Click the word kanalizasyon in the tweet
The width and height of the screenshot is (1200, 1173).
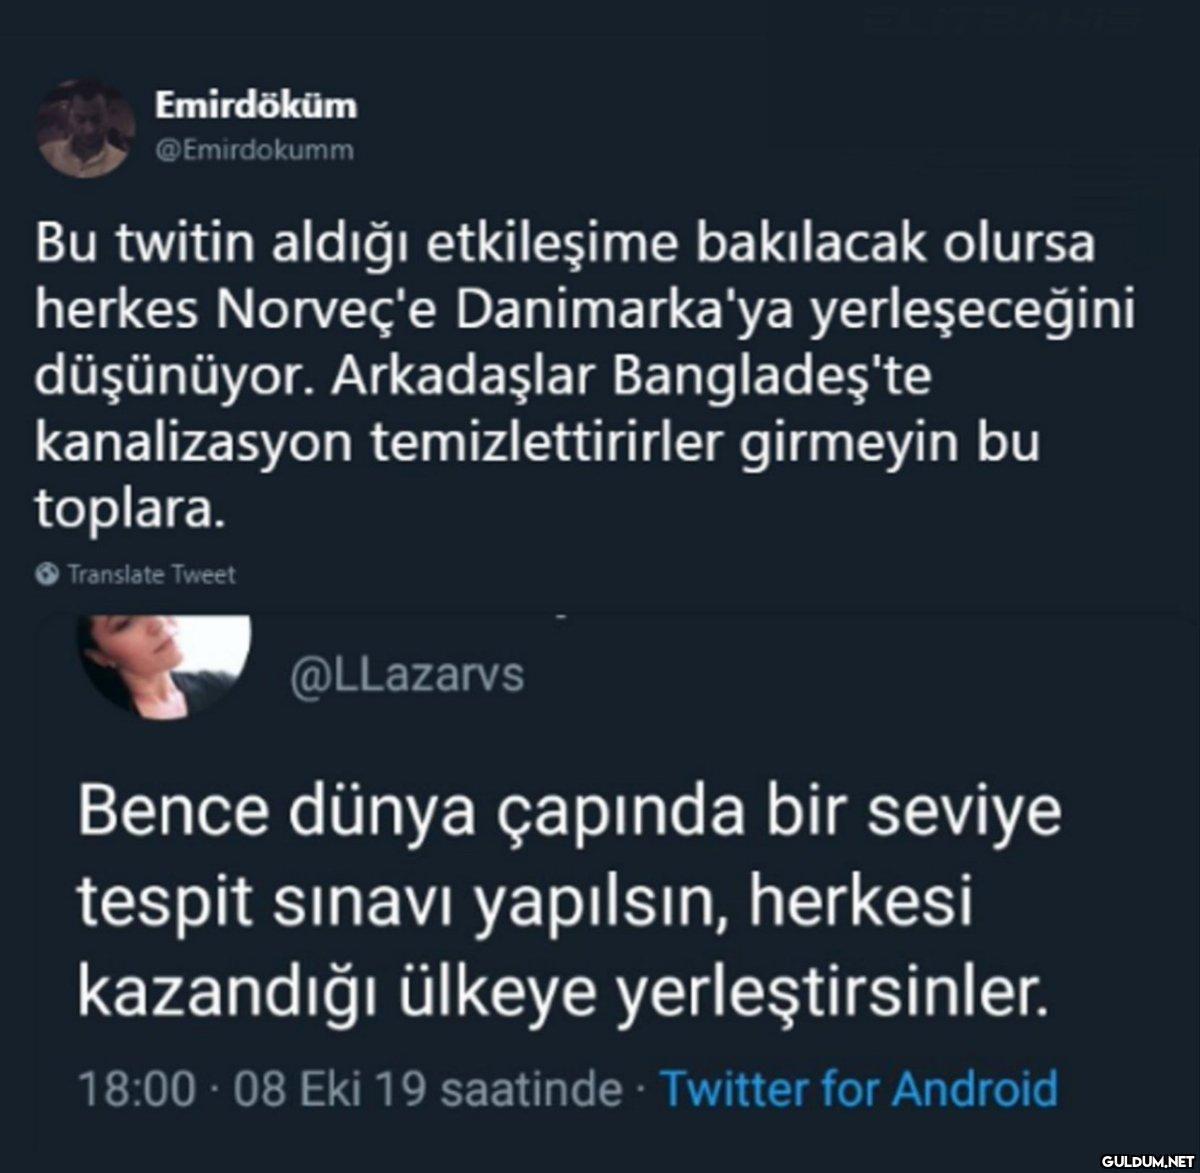coord(194,443)
